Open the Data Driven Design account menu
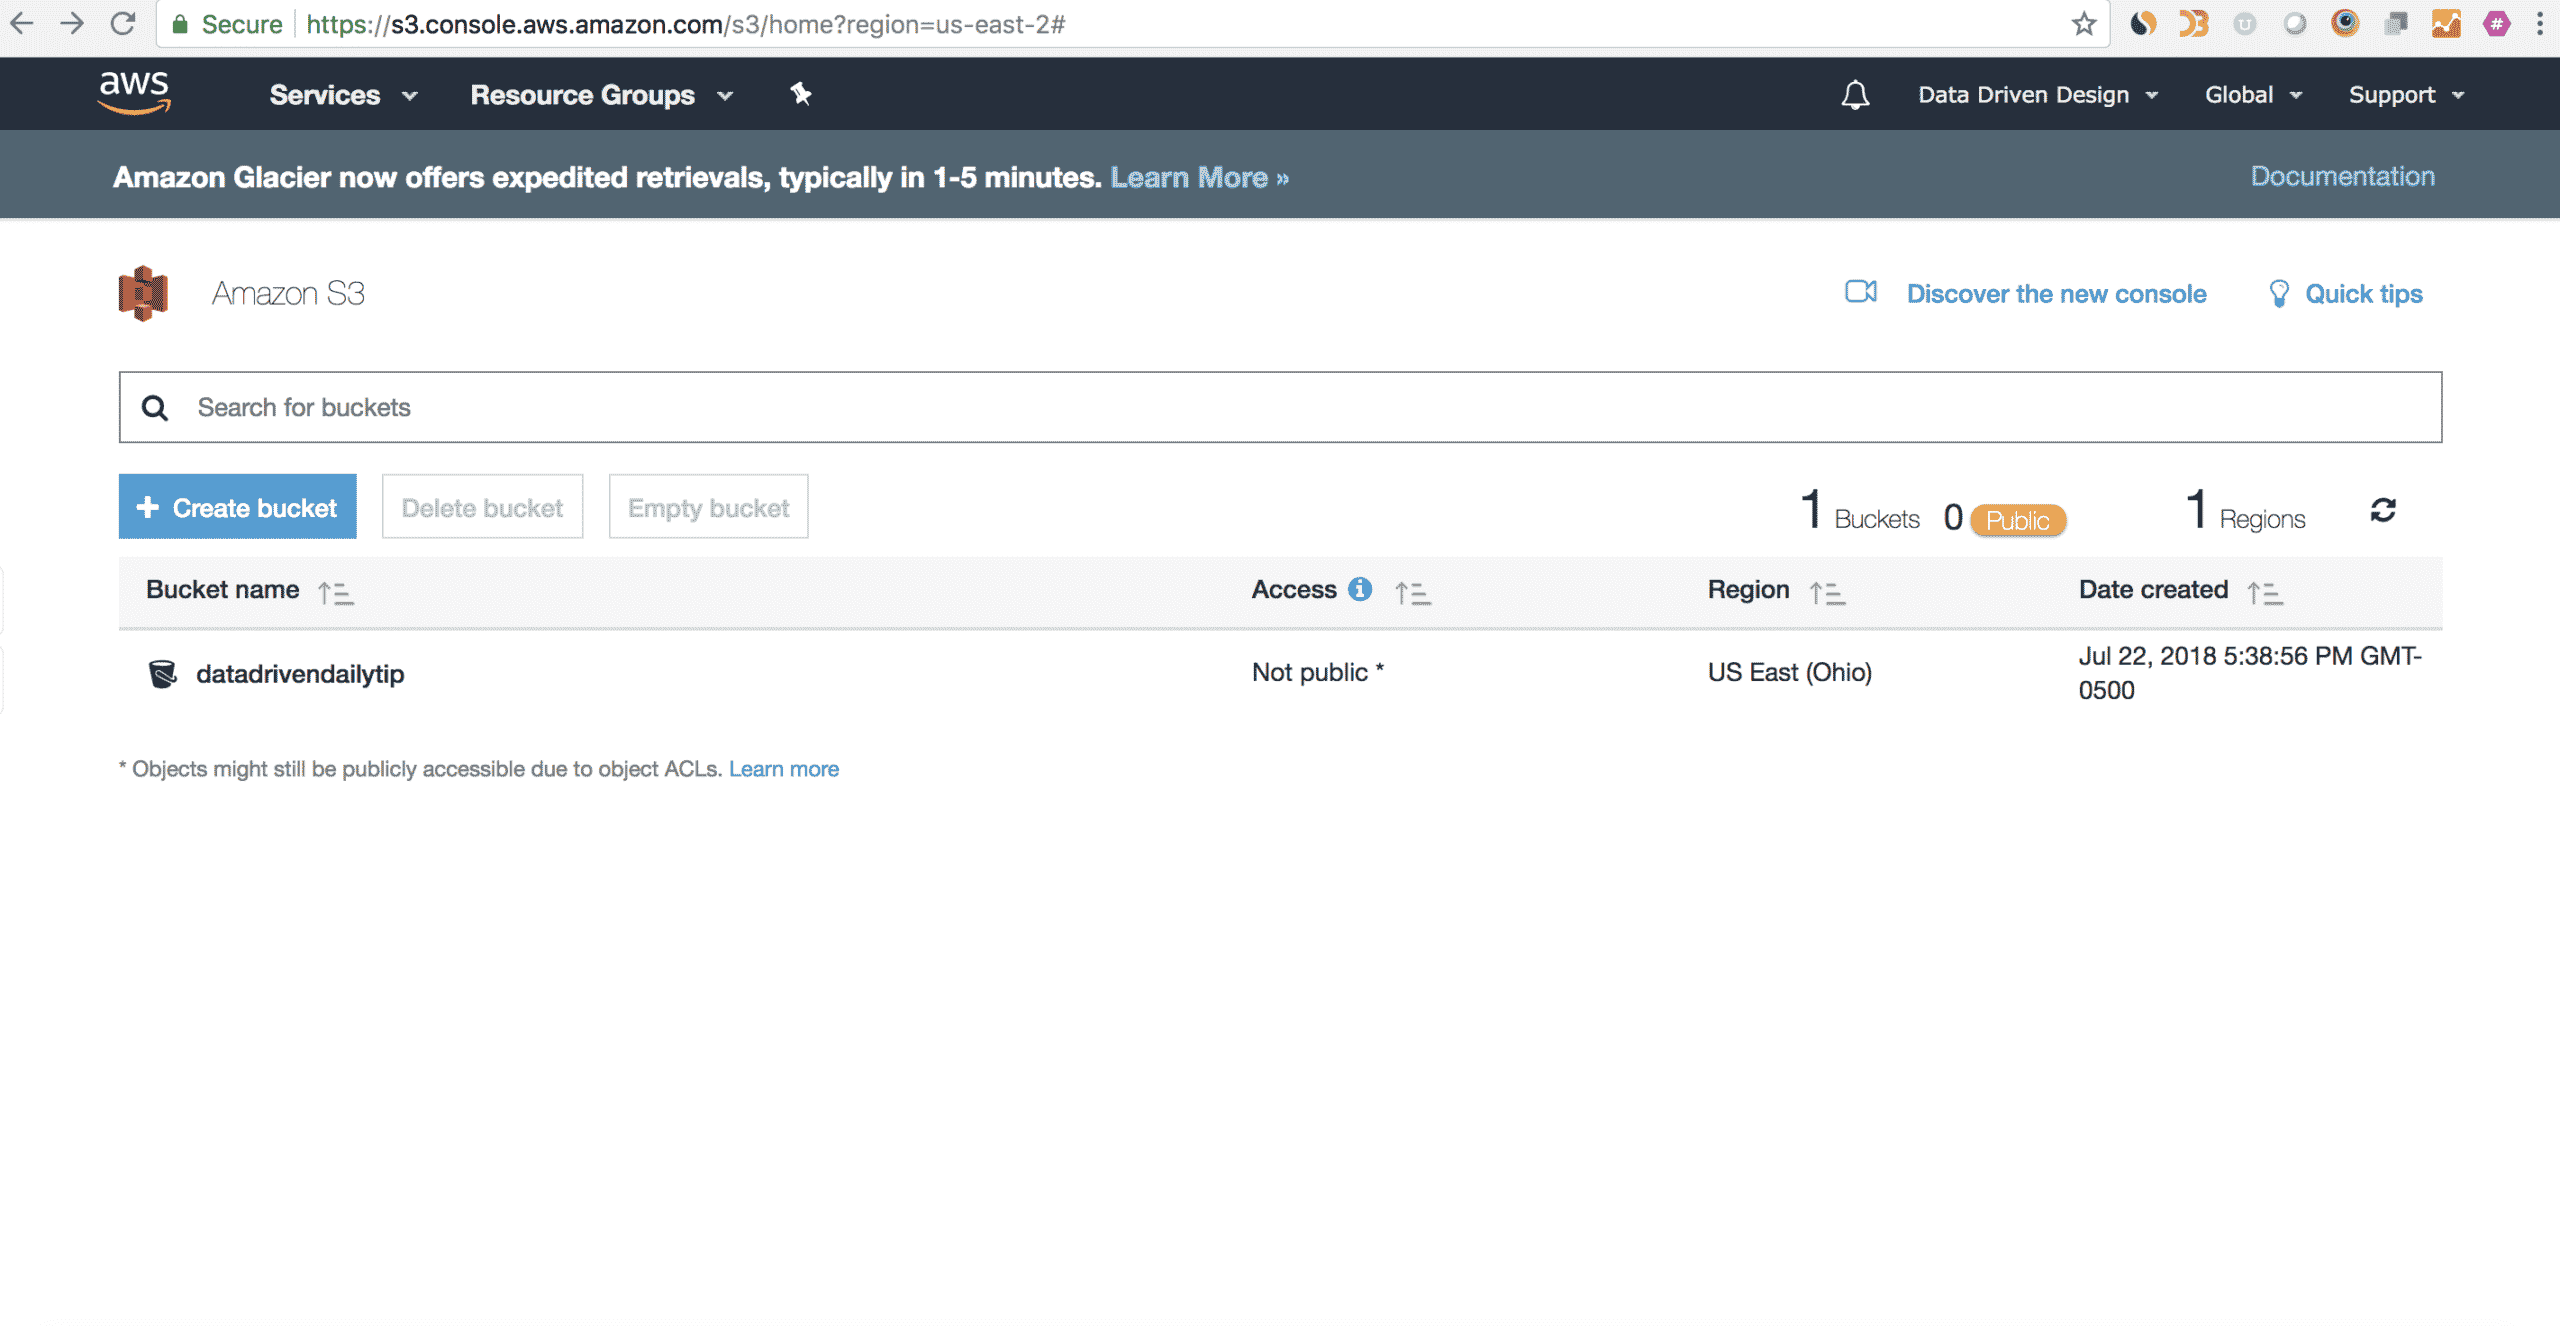 pyautogui.click(x=2037, y=95)
